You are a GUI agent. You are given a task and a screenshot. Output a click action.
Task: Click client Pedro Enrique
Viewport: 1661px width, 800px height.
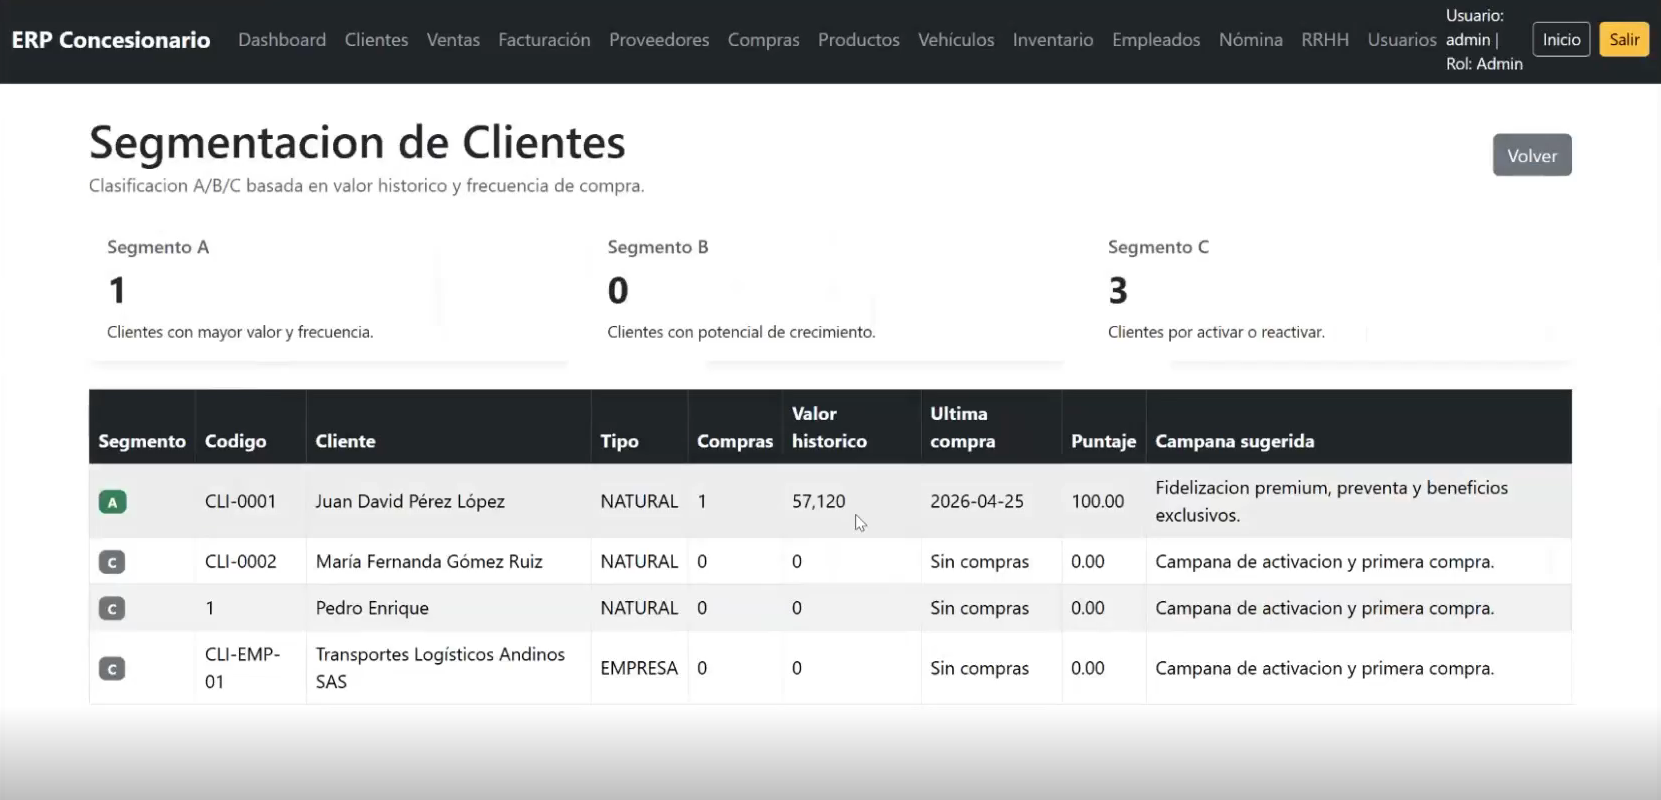pos(372,608)
